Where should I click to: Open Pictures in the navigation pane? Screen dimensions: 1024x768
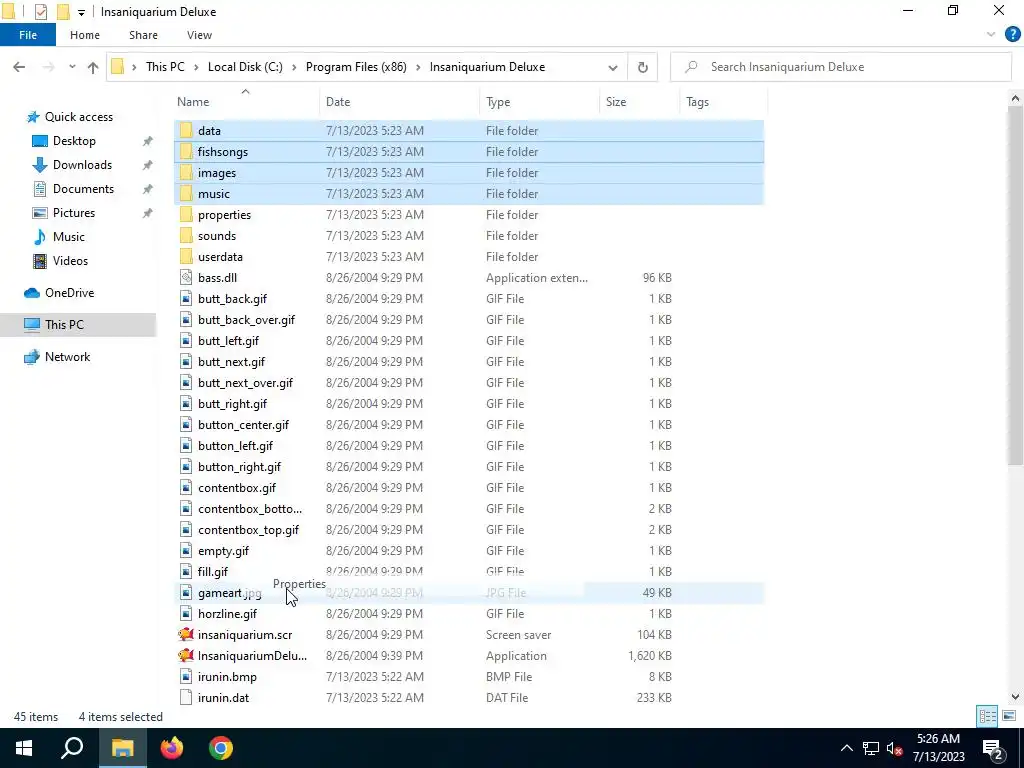click(74, 213)
